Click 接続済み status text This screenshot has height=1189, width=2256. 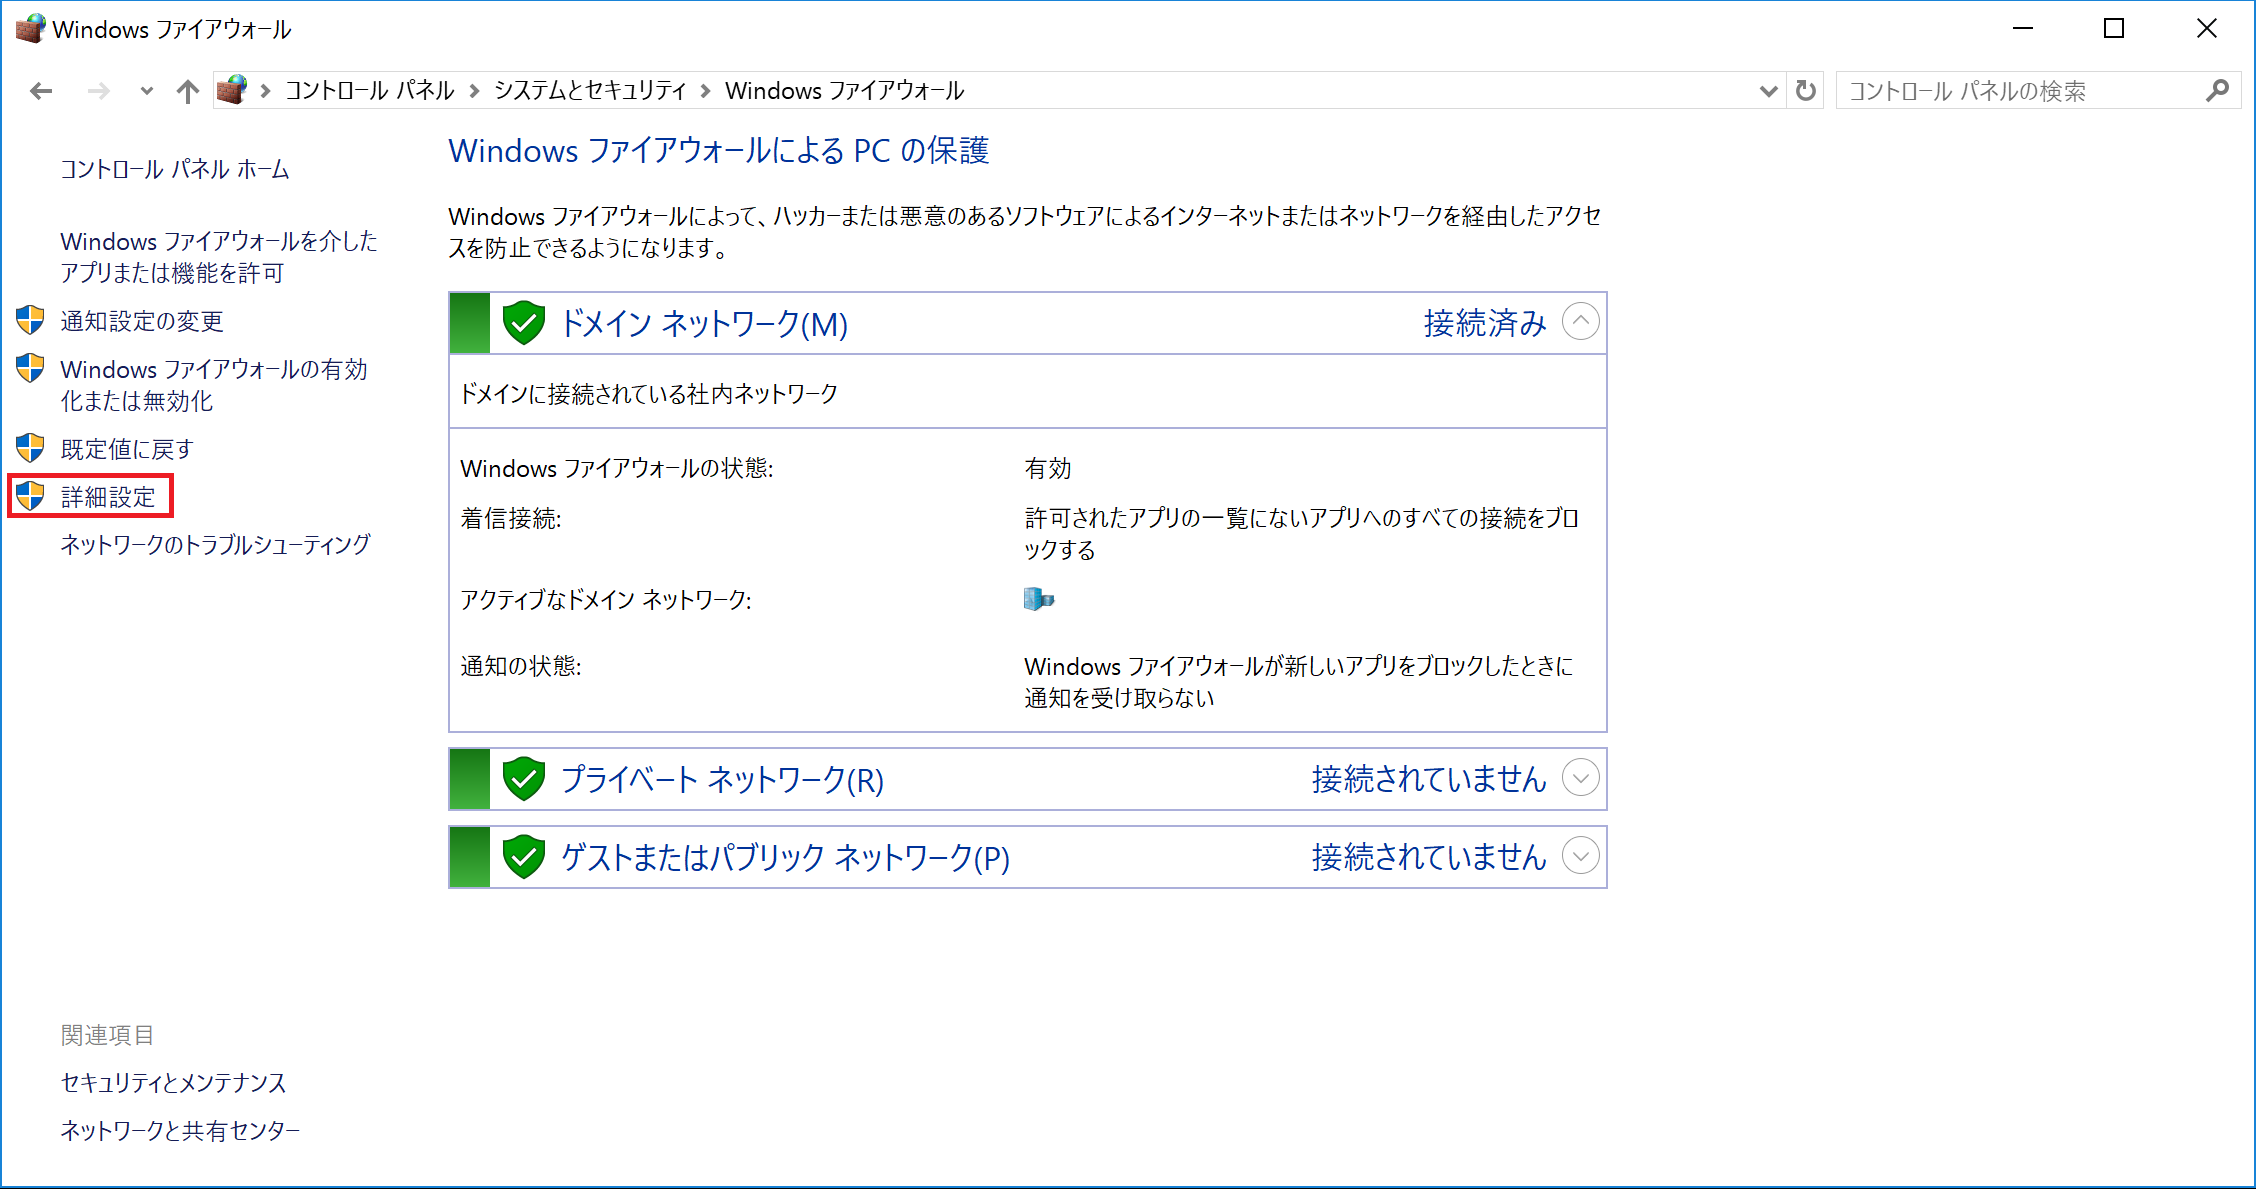(1485, 323)
